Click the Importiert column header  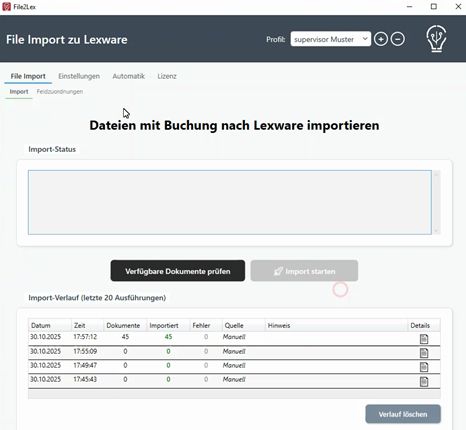click(168, 325)
